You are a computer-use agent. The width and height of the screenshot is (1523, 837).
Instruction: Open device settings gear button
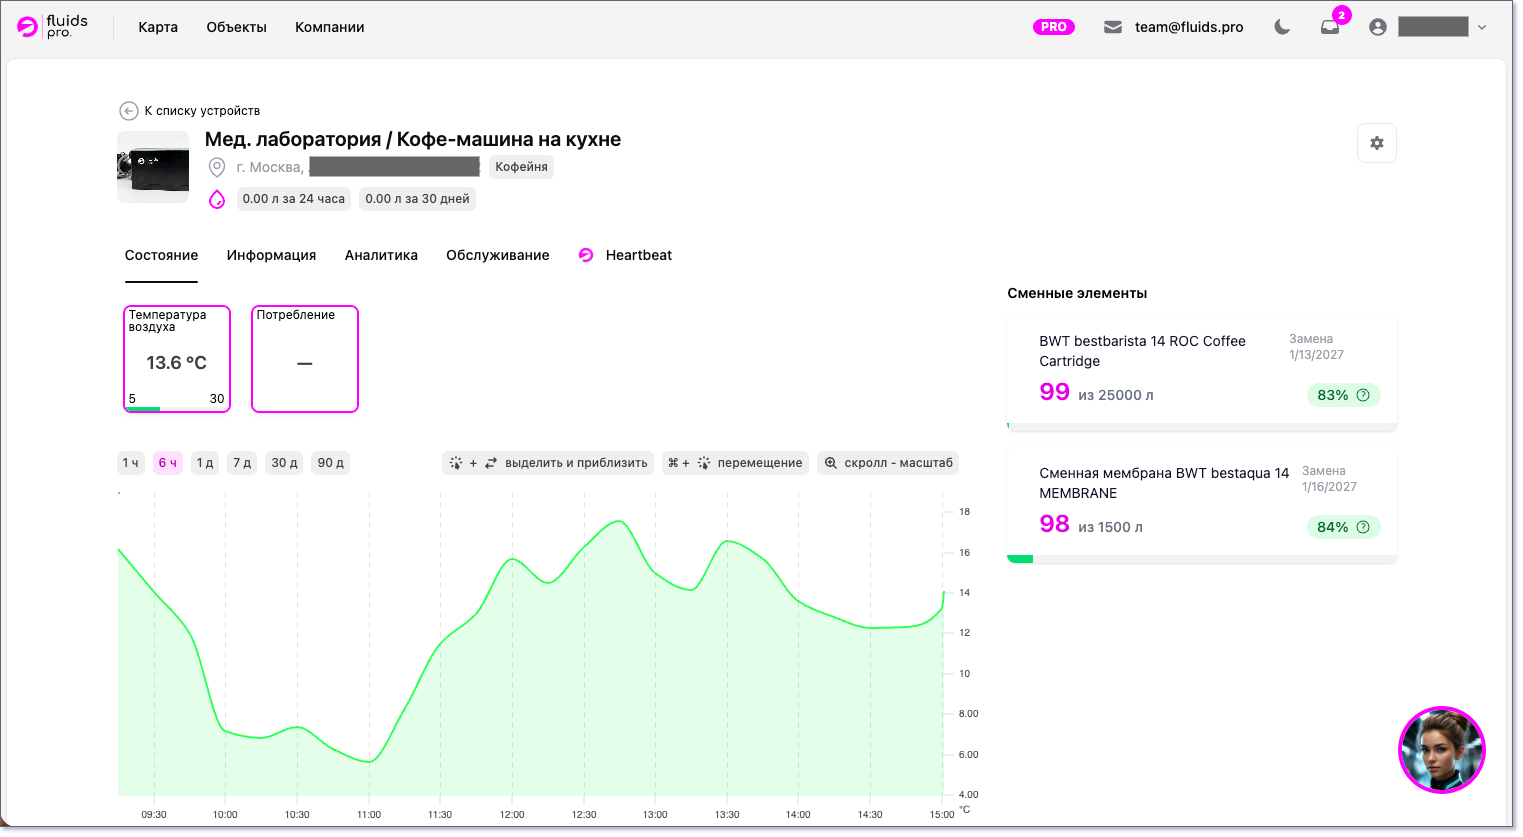point(1377,143)
